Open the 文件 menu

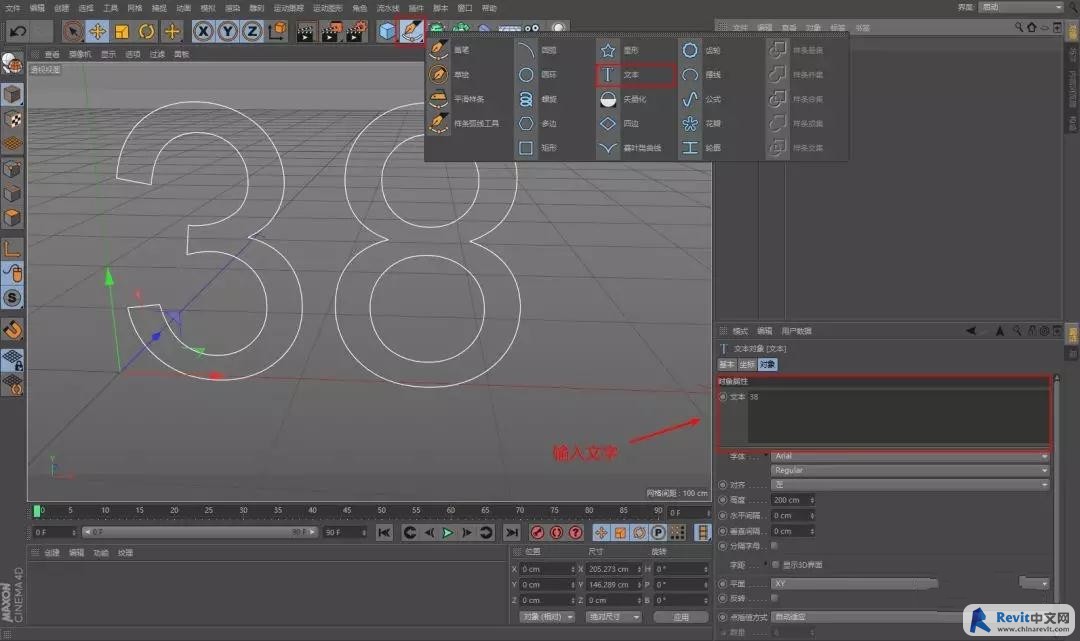point(12,8)
